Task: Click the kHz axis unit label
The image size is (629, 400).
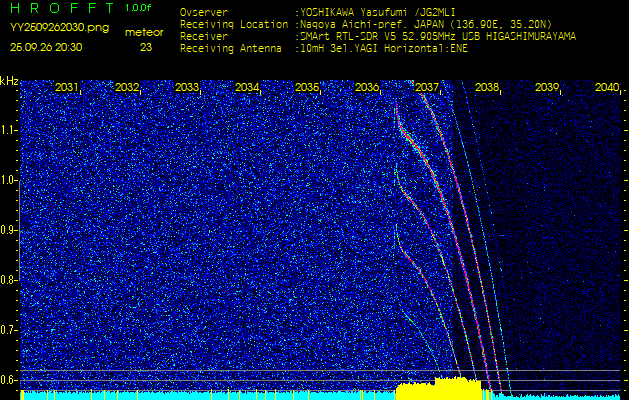Action: click(x=9, y=81)
